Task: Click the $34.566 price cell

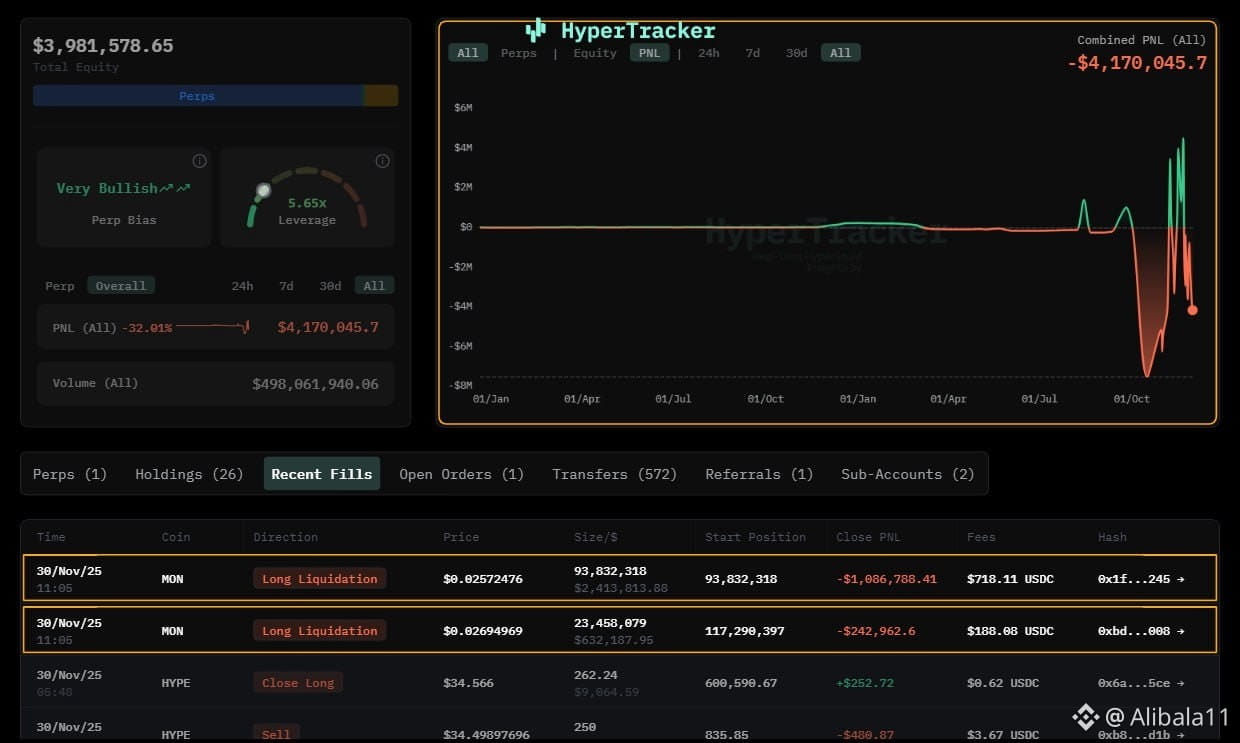Action: [x=468, y=683]
